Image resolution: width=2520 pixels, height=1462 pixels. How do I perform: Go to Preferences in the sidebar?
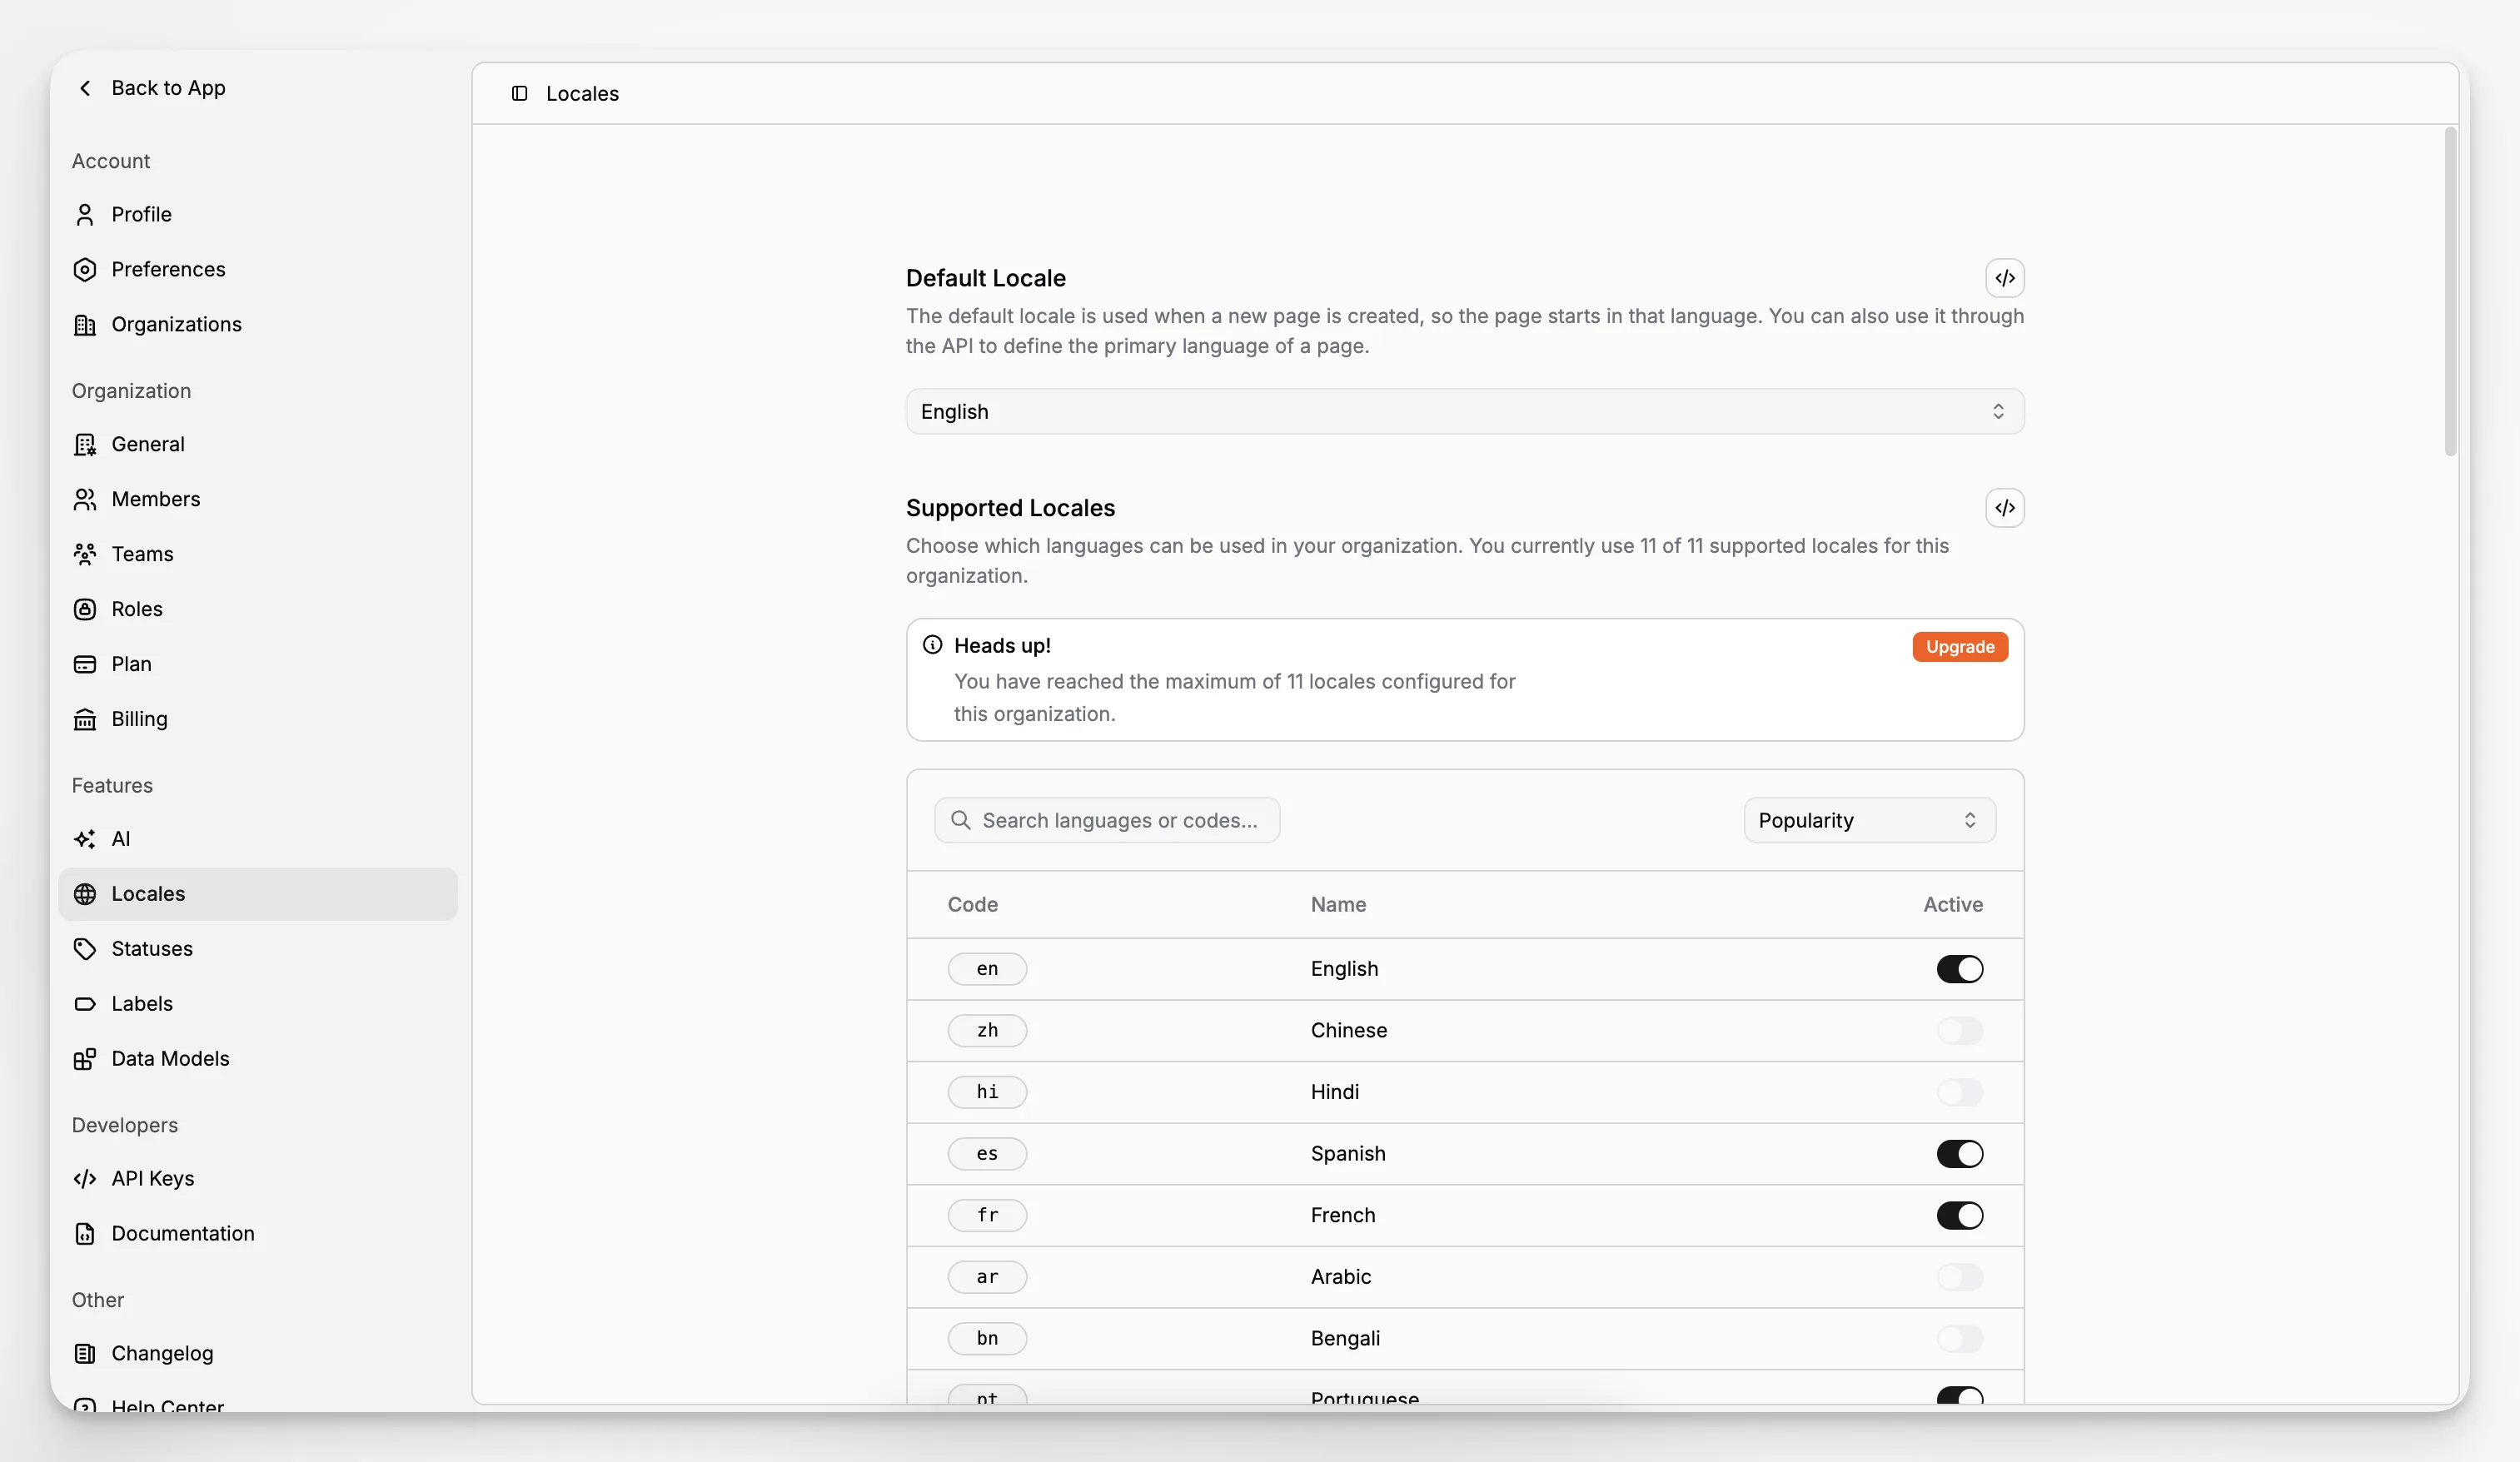(x=258, y=270)
